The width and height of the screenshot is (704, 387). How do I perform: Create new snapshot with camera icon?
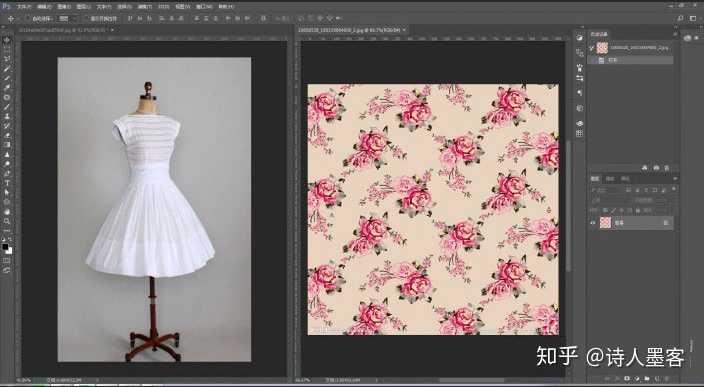click(656, 167)
